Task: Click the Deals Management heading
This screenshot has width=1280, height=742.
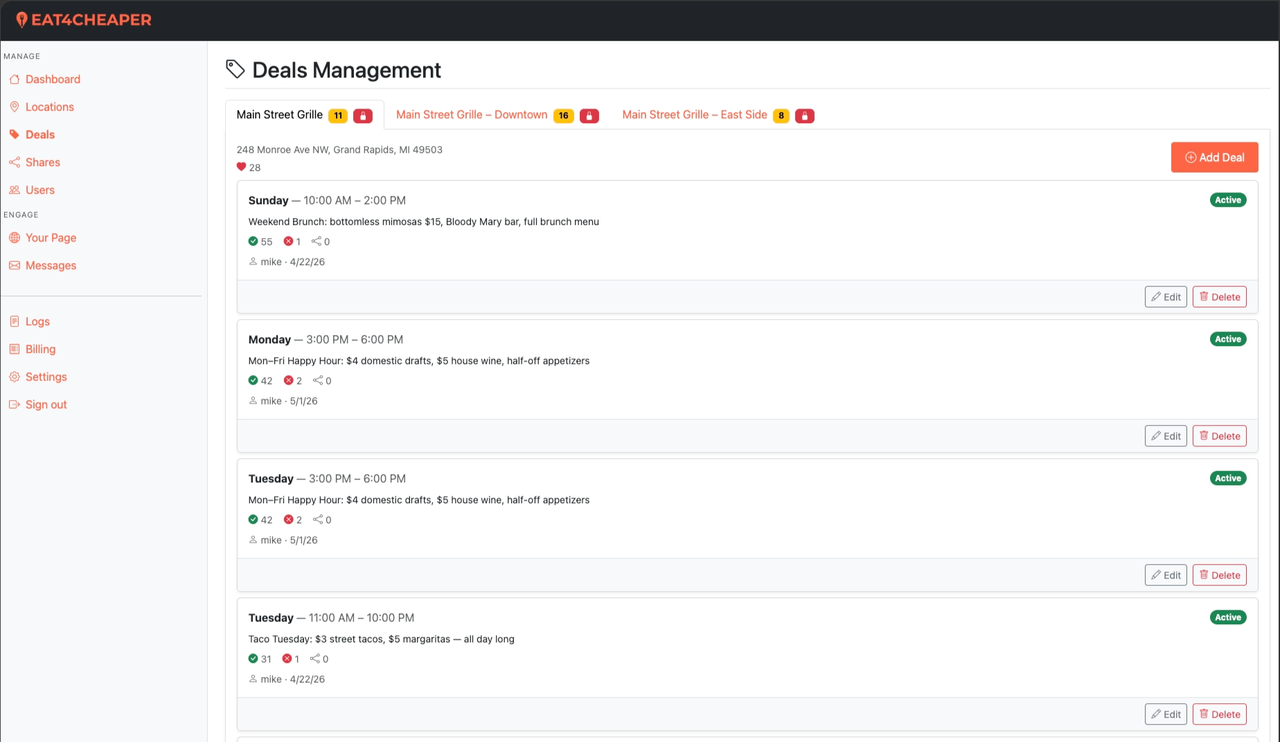Action: pyautogui.click(x=346, y=70)
